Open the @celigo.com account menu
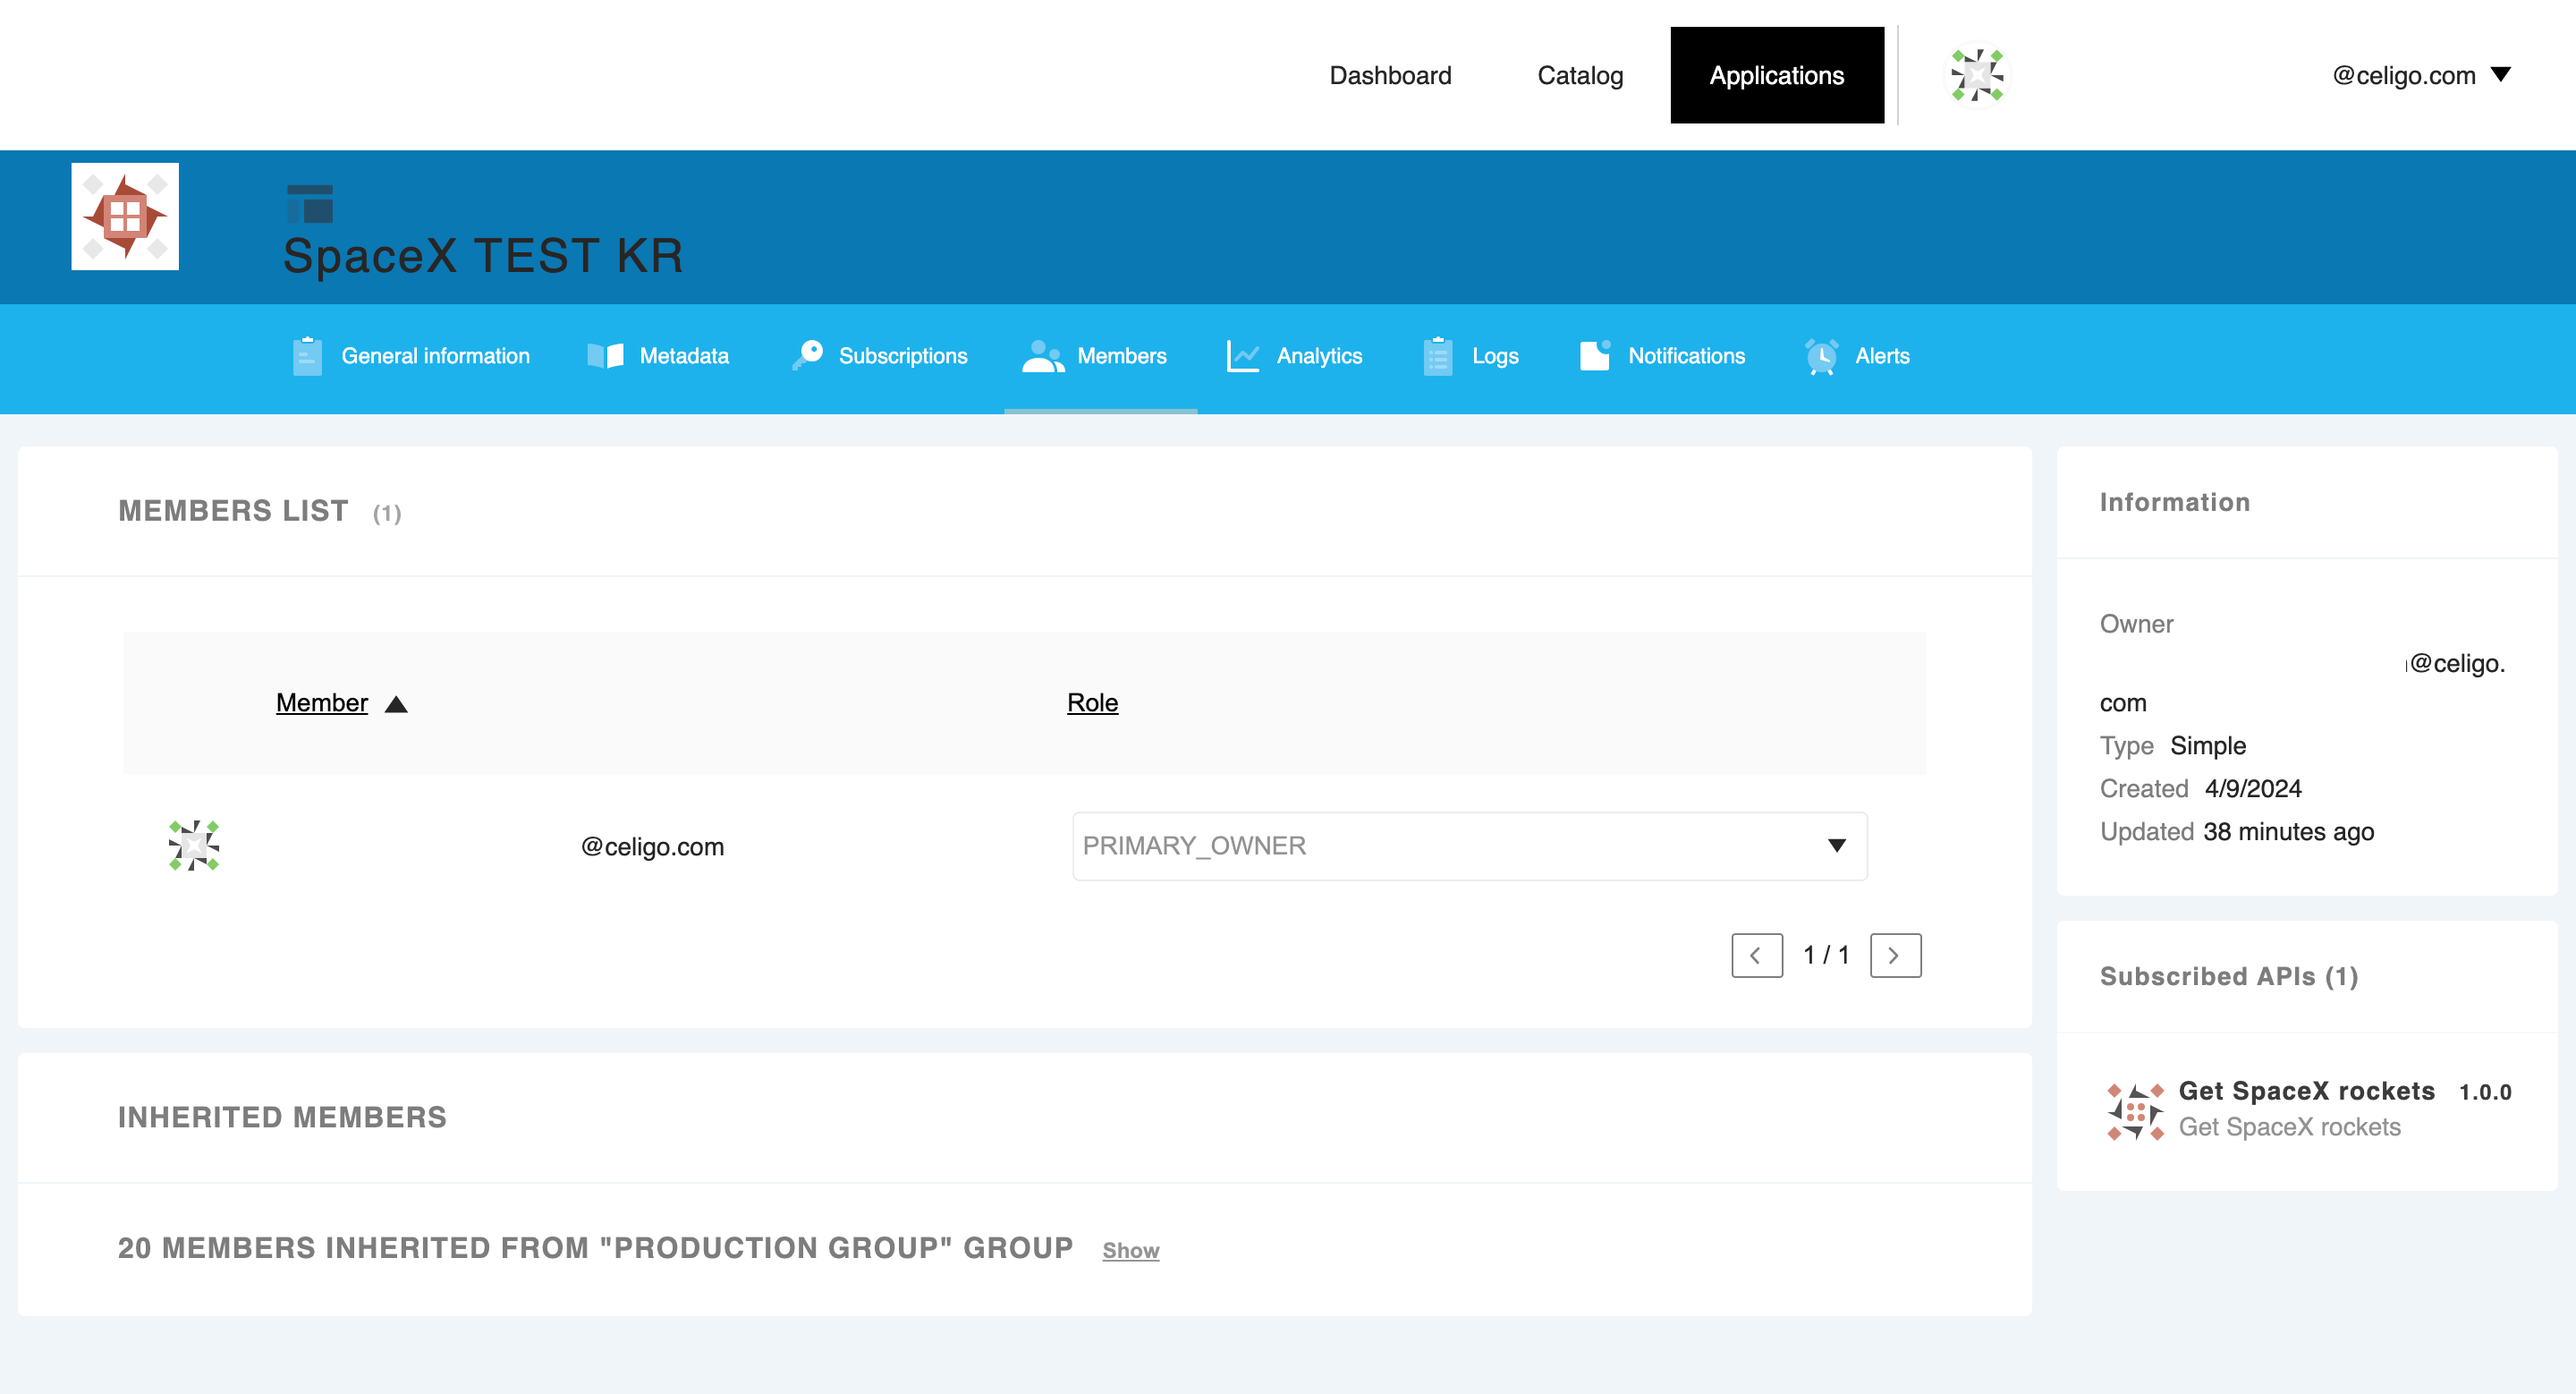2576x1394 pixels. [2421, 75]
